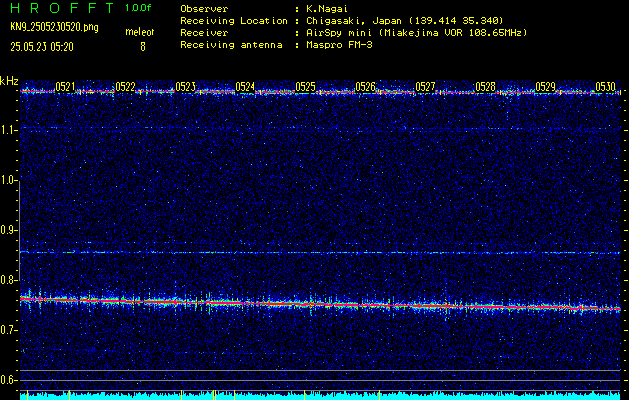Click the Observer name K.Nagai

329,9
